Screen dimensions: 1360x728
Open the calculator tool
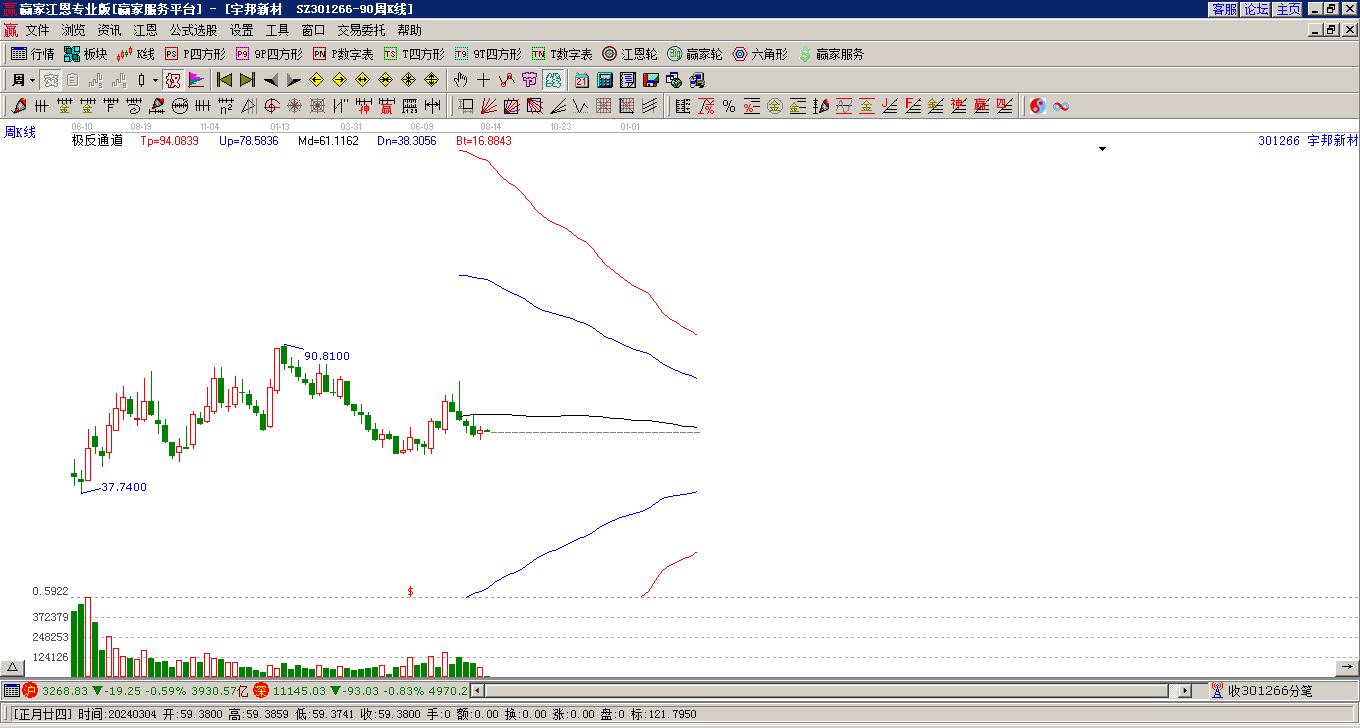point(605,80)
